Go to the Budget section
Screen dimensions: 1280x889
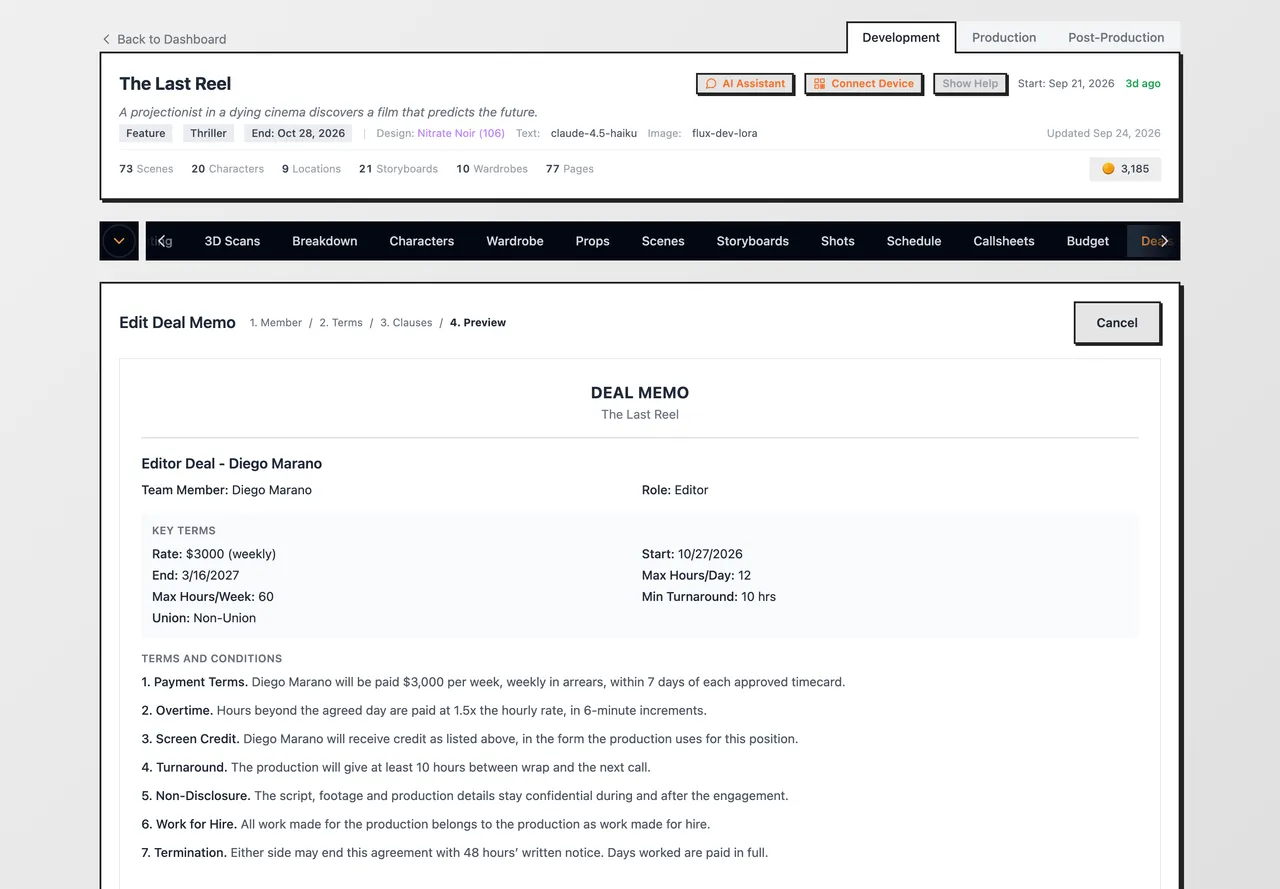tap(1088, 241)
